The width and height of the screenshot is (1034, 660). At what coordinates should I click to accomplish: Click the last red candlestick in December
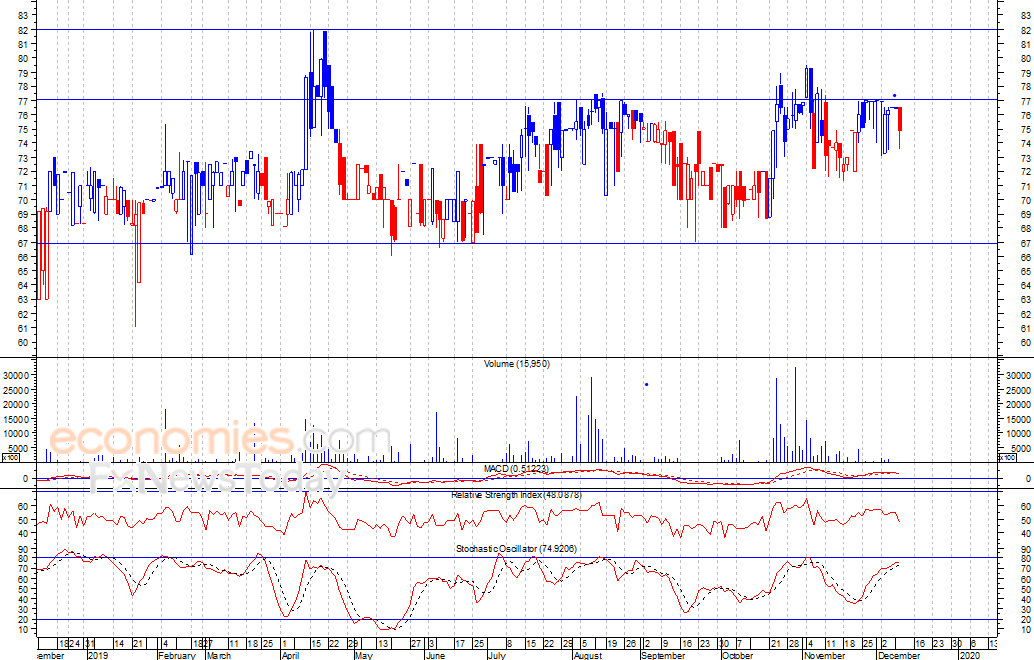pos(900,118)
